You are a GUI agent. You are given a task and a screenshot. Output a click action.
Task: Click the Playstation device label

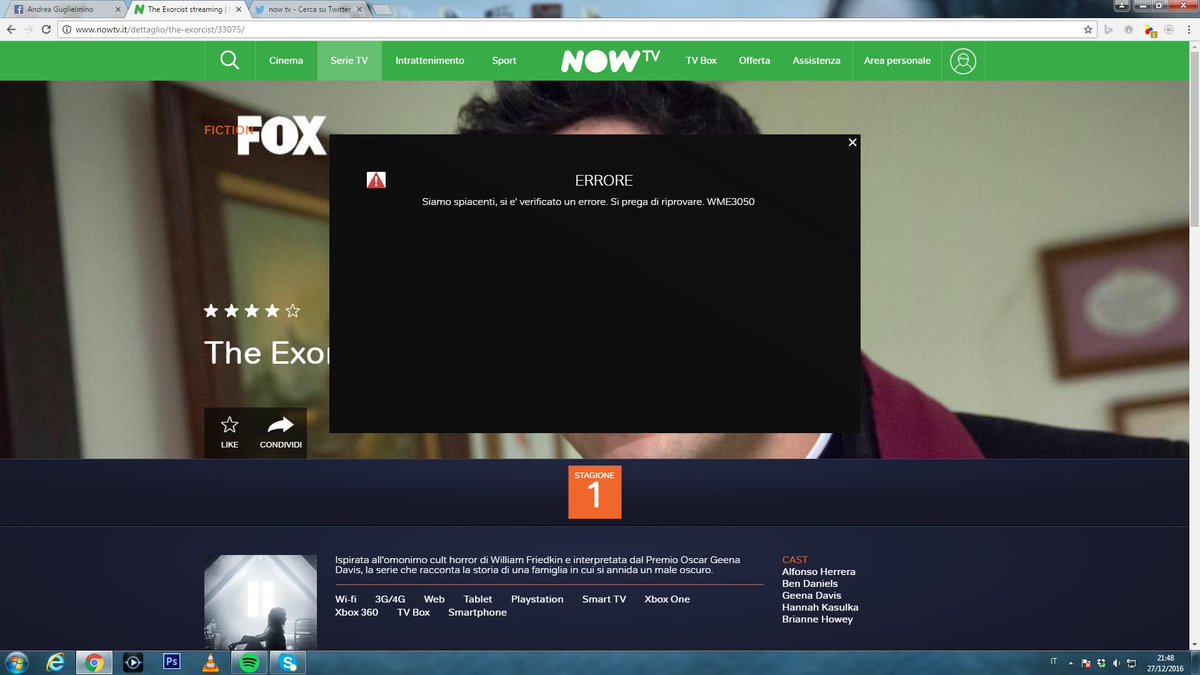pos(537,599)
